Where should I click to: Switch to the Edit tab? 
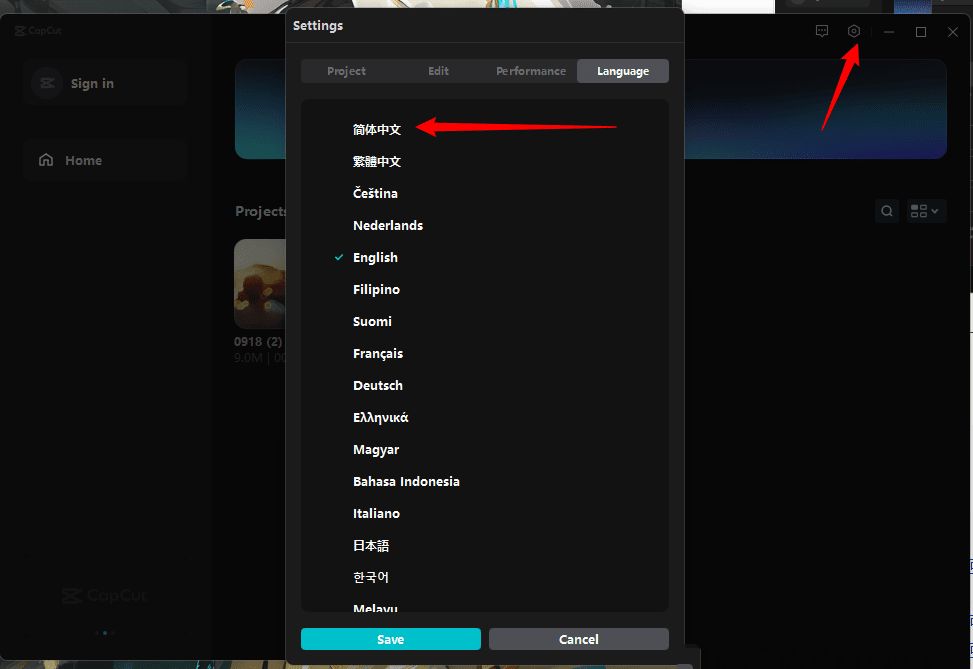438,71
